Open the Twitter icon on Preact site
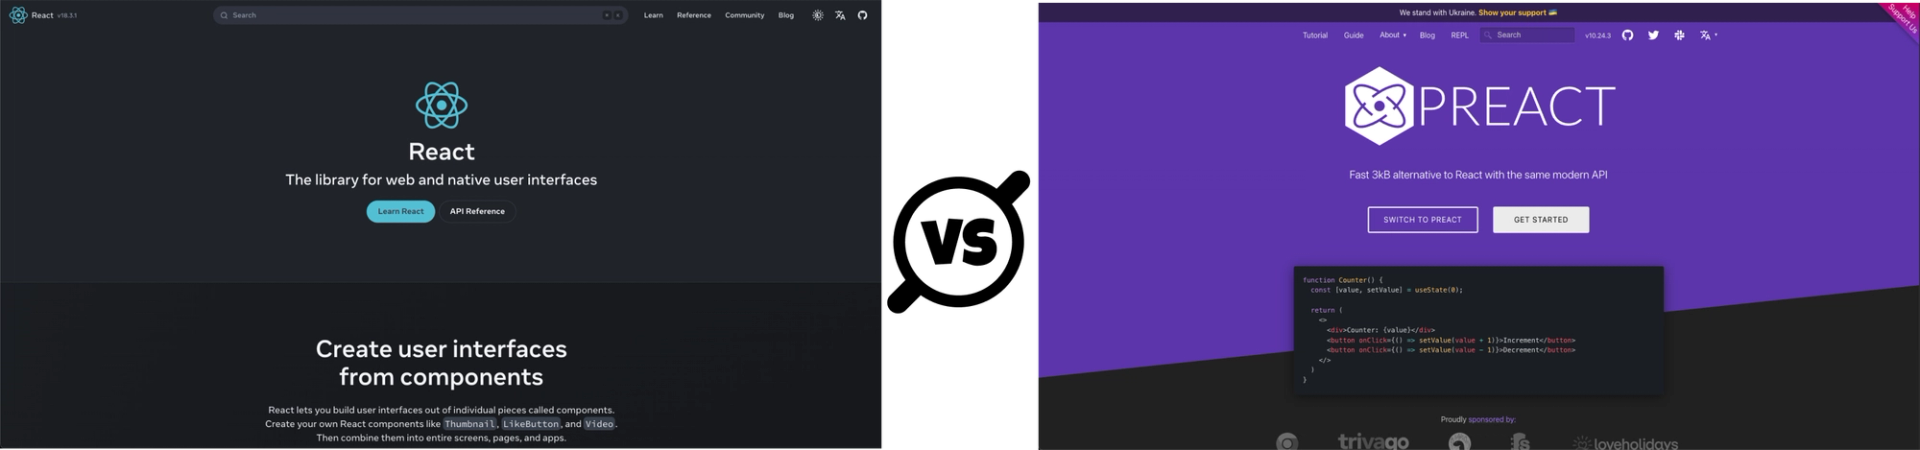Image resolution: width=1920 pixels, height=450 pixels. pyautogui.click(x=1653, y=35)
